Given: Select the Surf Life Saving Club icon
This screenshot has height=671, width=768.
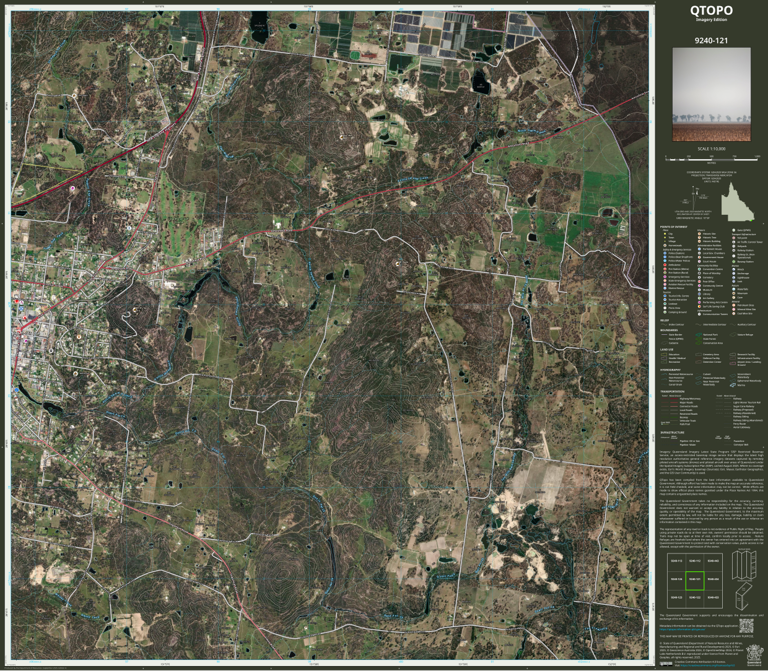Looking at the screenshot, I should click(699, 306).
